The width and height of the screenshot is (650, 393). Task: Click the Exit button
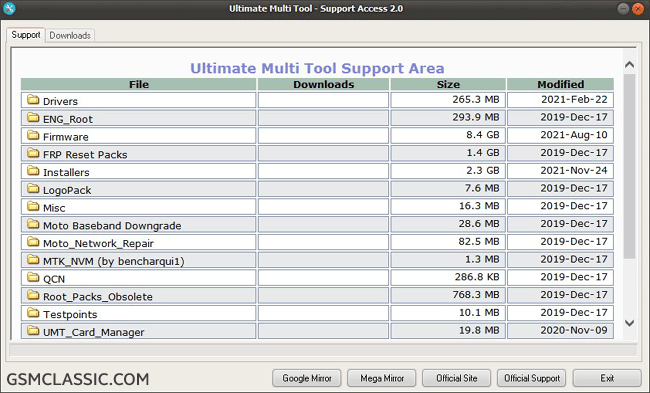607,378
